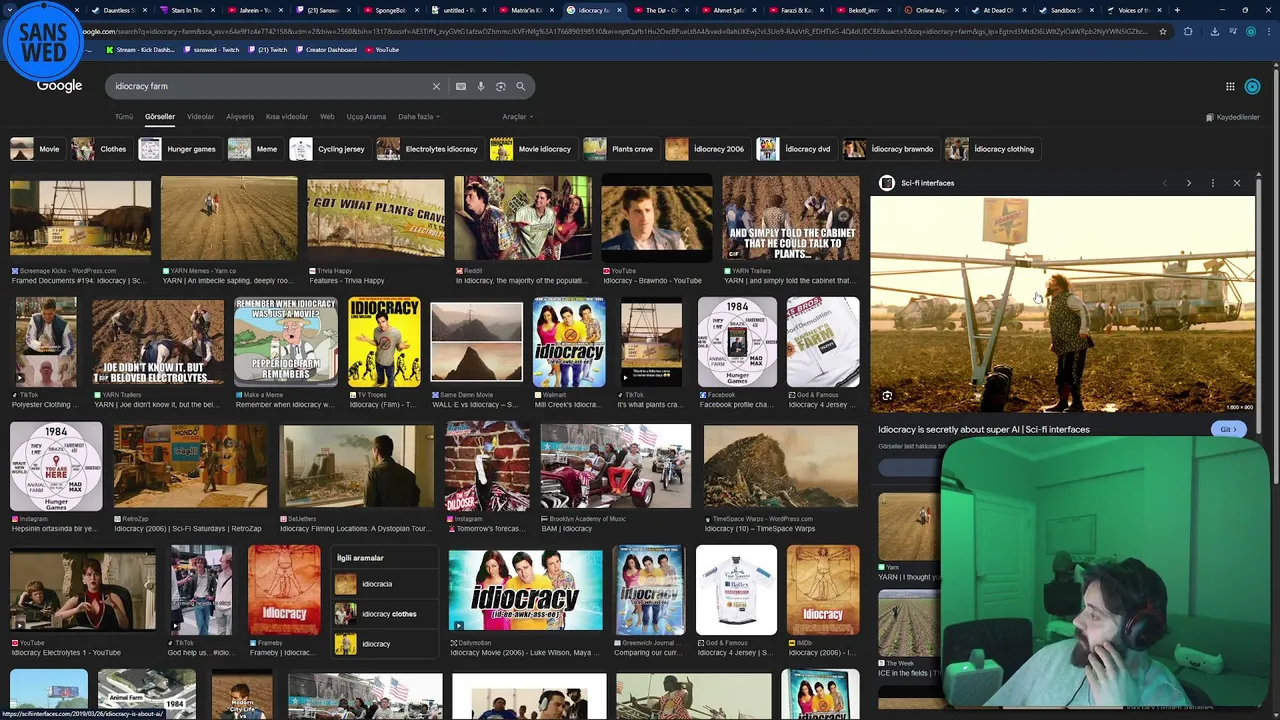Select the Cycling jersey filter chip
This screenshot has width=1280, height=720.
328,149
